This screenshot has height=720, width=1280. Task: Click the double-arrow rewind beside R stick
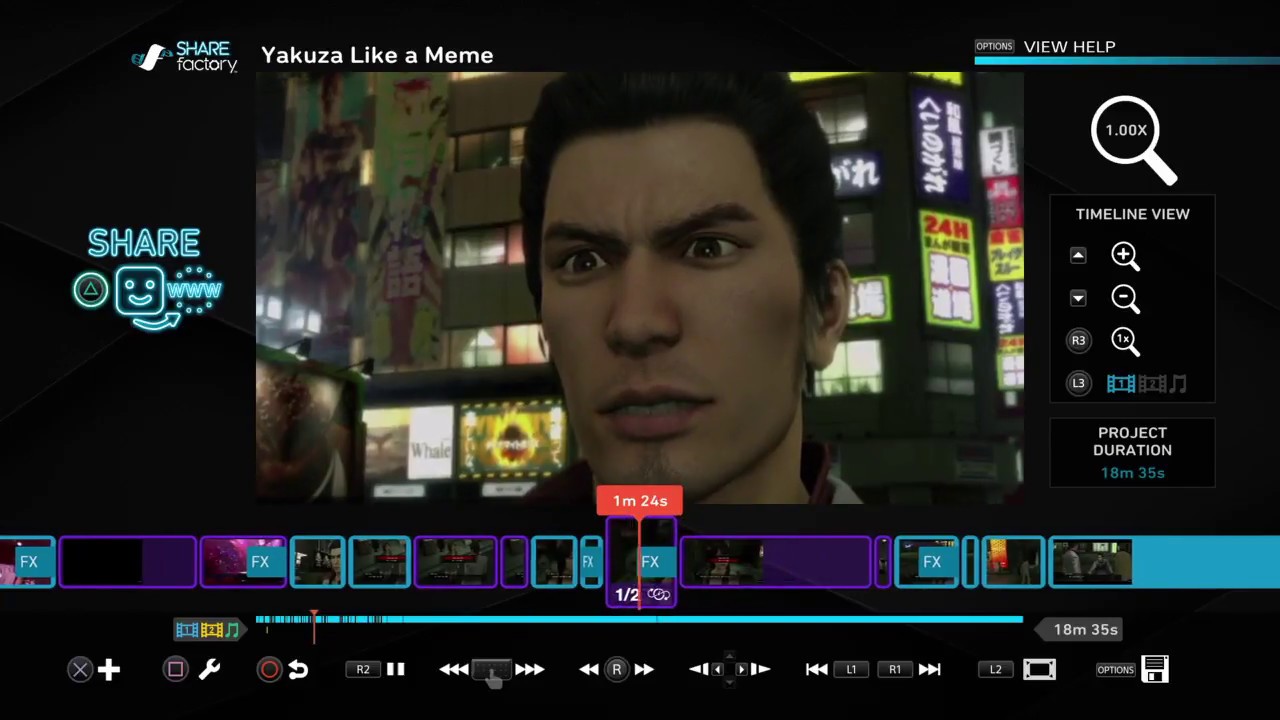click(x=589, y=670)
